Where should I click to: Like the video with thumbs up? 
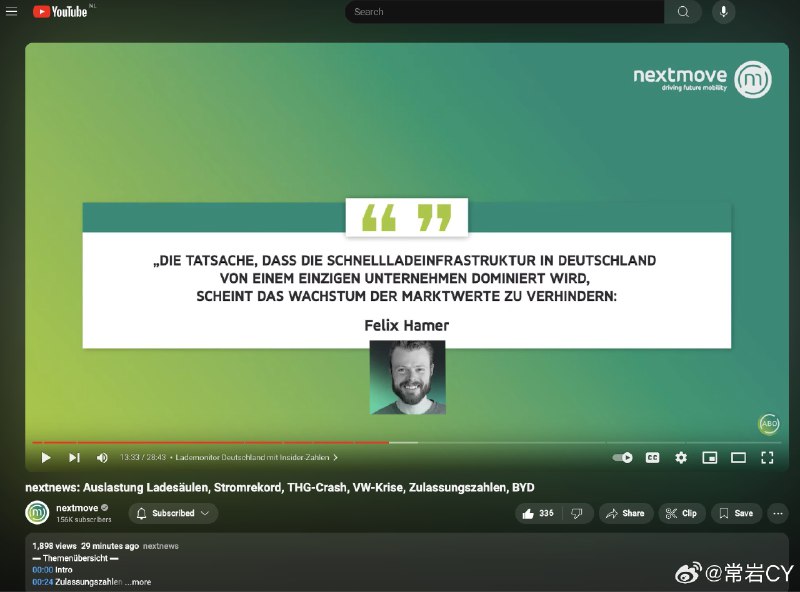point(538,513)
